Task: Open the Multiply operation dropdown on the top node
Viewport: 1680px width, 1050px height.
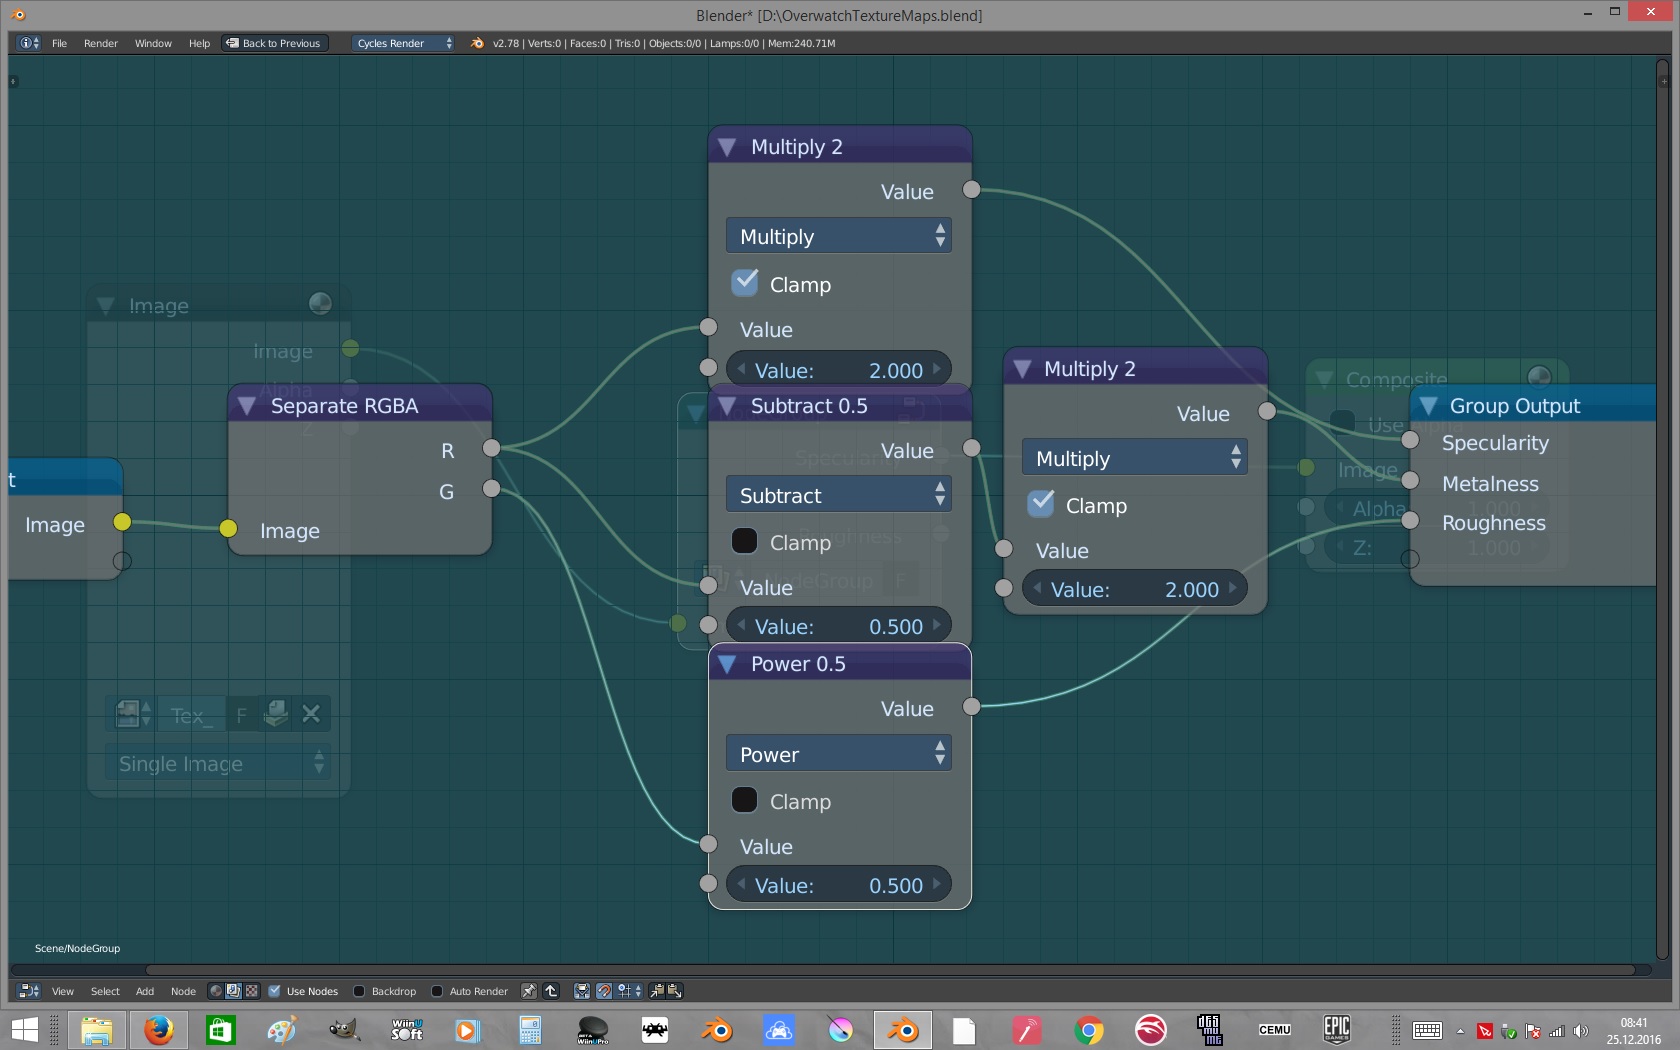Action: pyautogui.click(x=838, y=236)
